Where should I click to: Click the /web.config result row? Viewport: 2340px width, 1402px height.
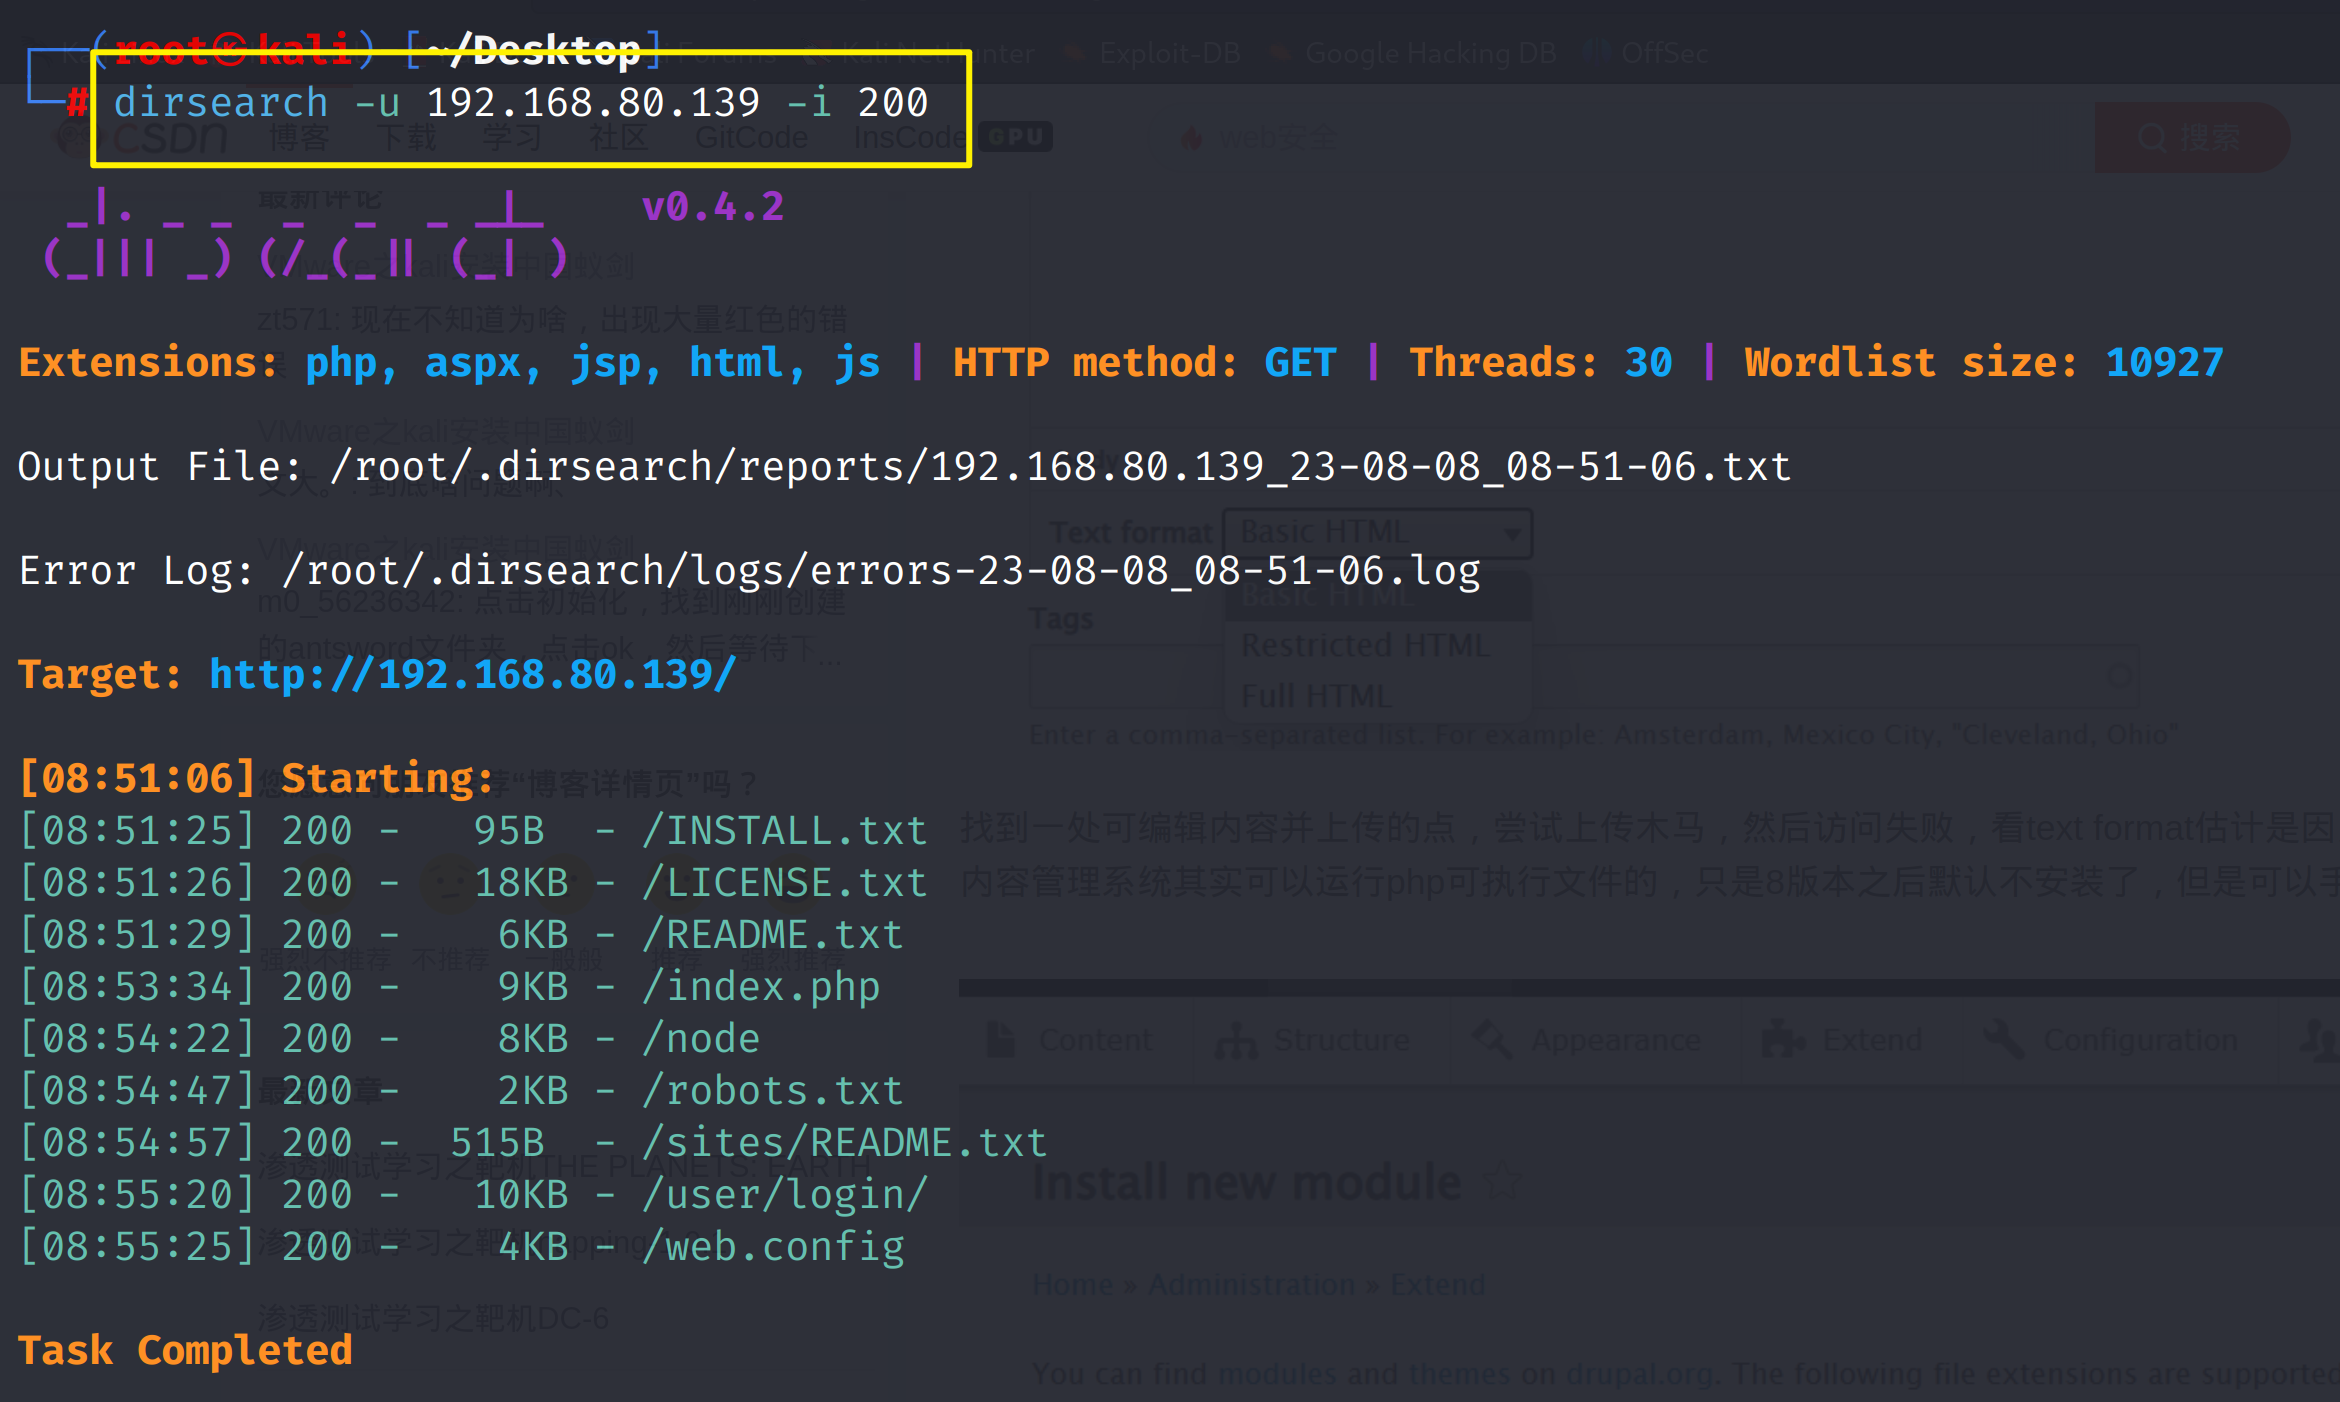[x=462, y=1247]
